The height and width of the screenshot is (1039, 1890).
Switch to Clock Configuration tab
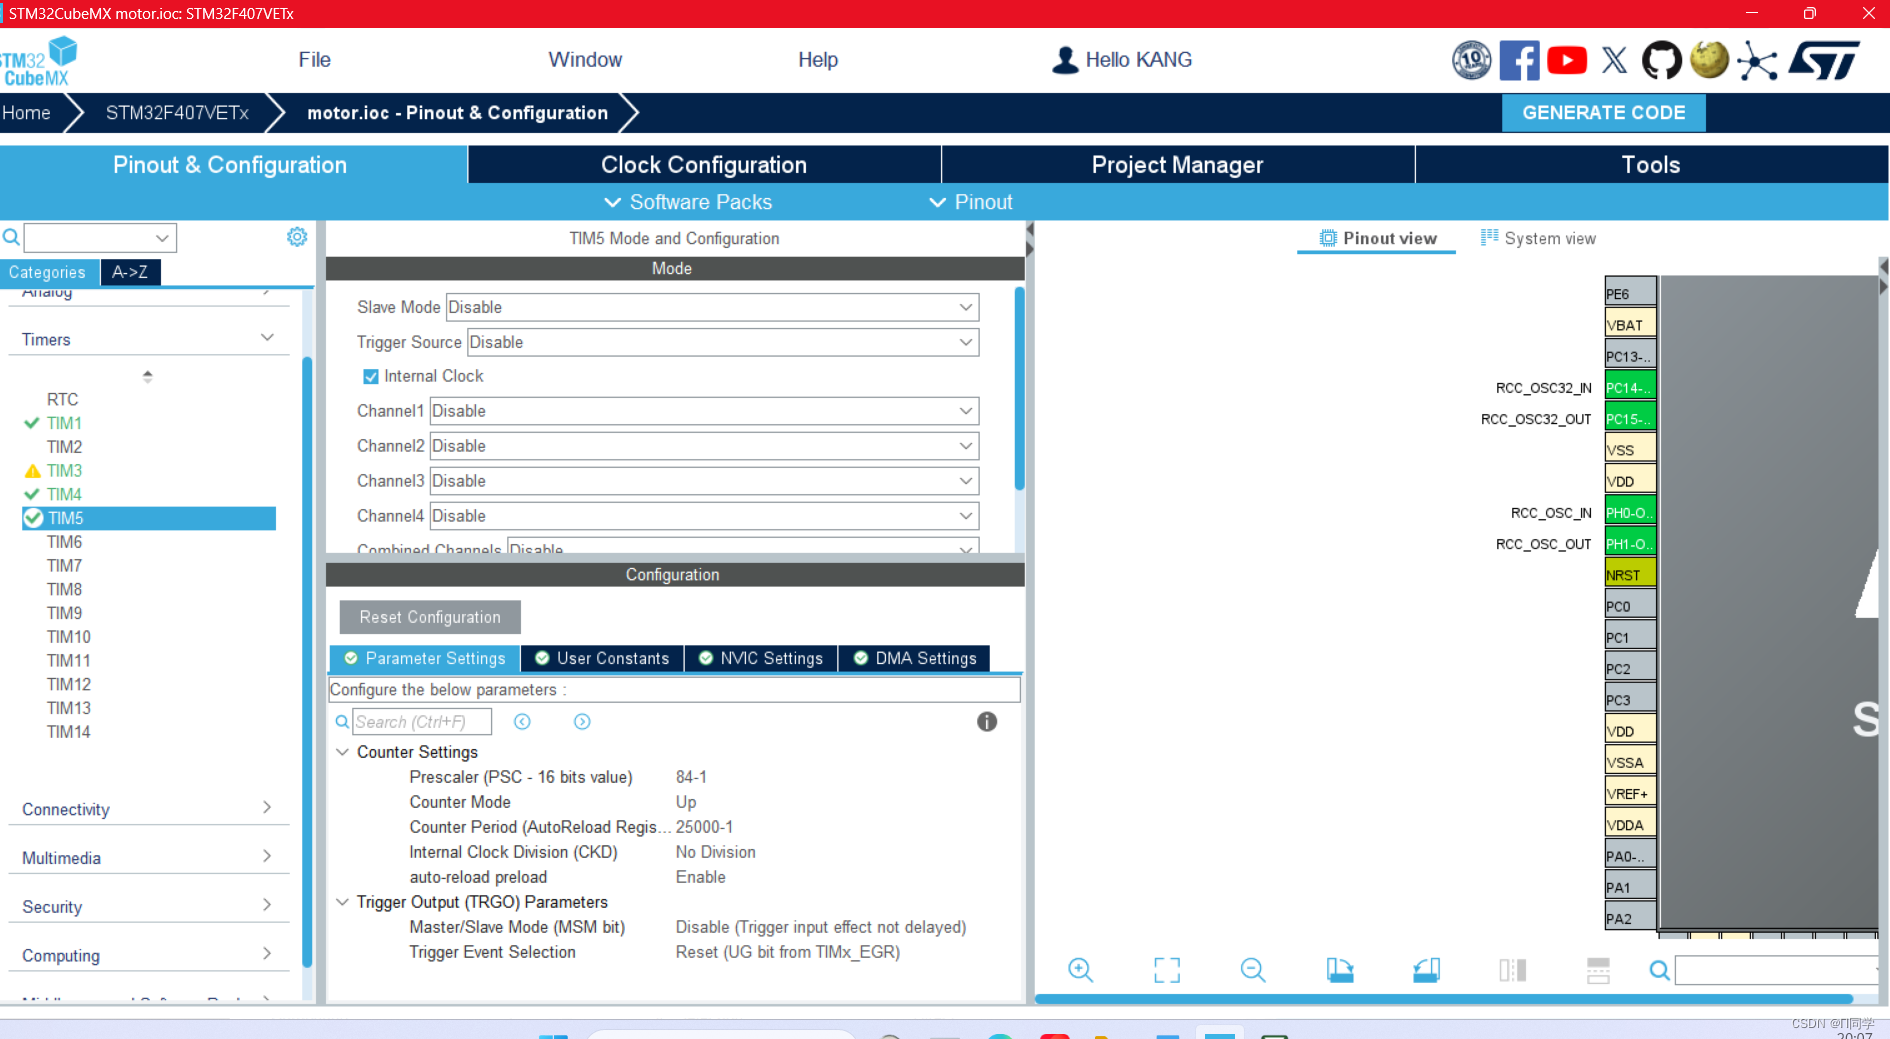click(x=704, y=165)
